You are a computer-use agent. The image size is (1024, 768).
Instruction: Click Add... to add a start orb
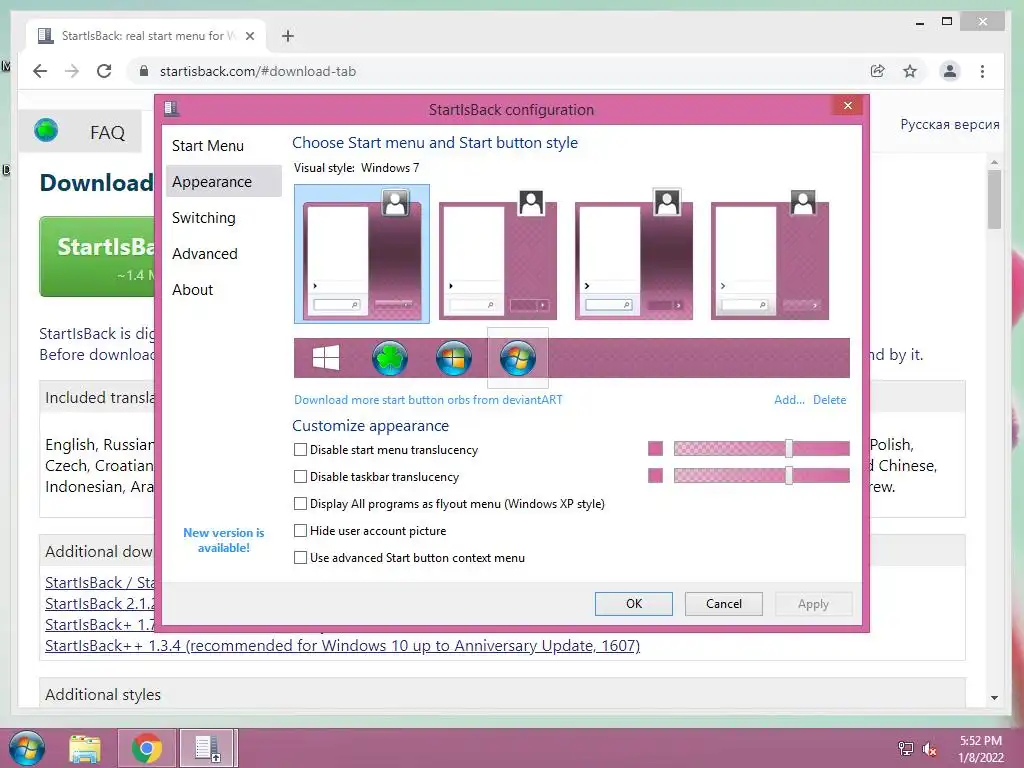coord(789,400)
